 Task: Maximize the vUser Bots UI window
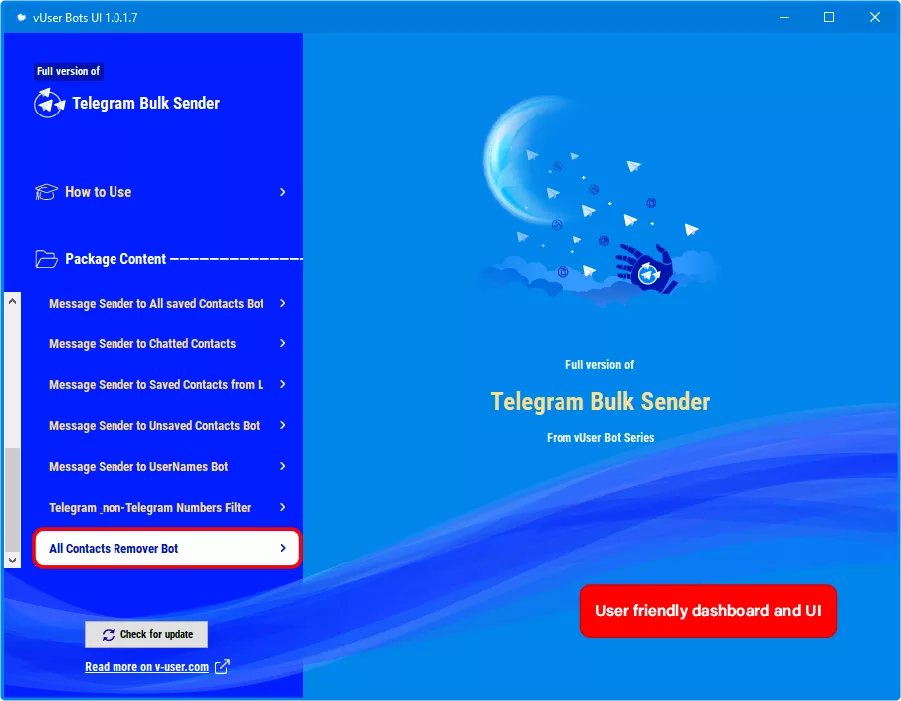tap(829, 17)
